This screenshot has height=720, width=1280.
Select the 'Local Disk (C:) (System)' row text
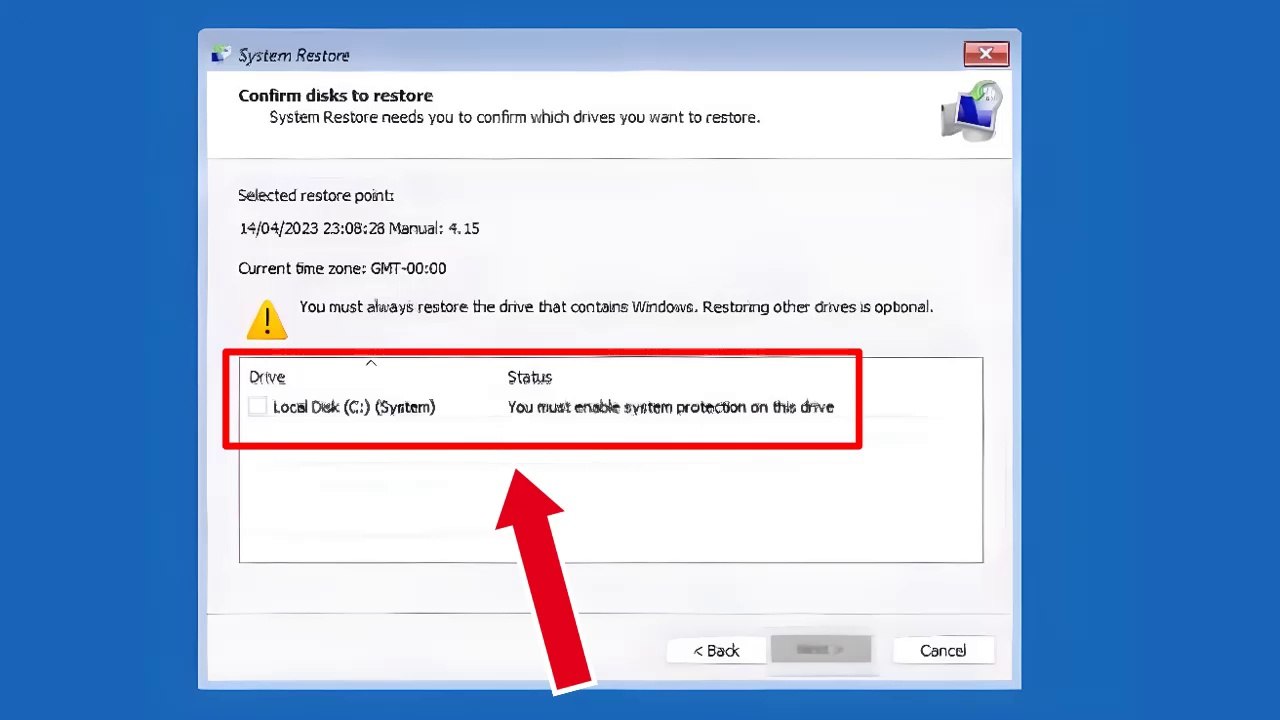pos(354,407)
